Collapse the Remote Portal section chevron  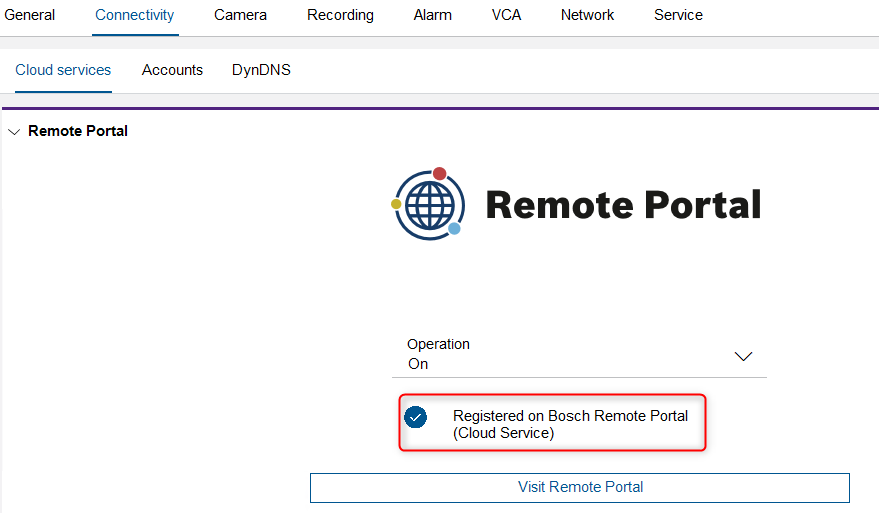pyautogui.click(x=14, y=132)
